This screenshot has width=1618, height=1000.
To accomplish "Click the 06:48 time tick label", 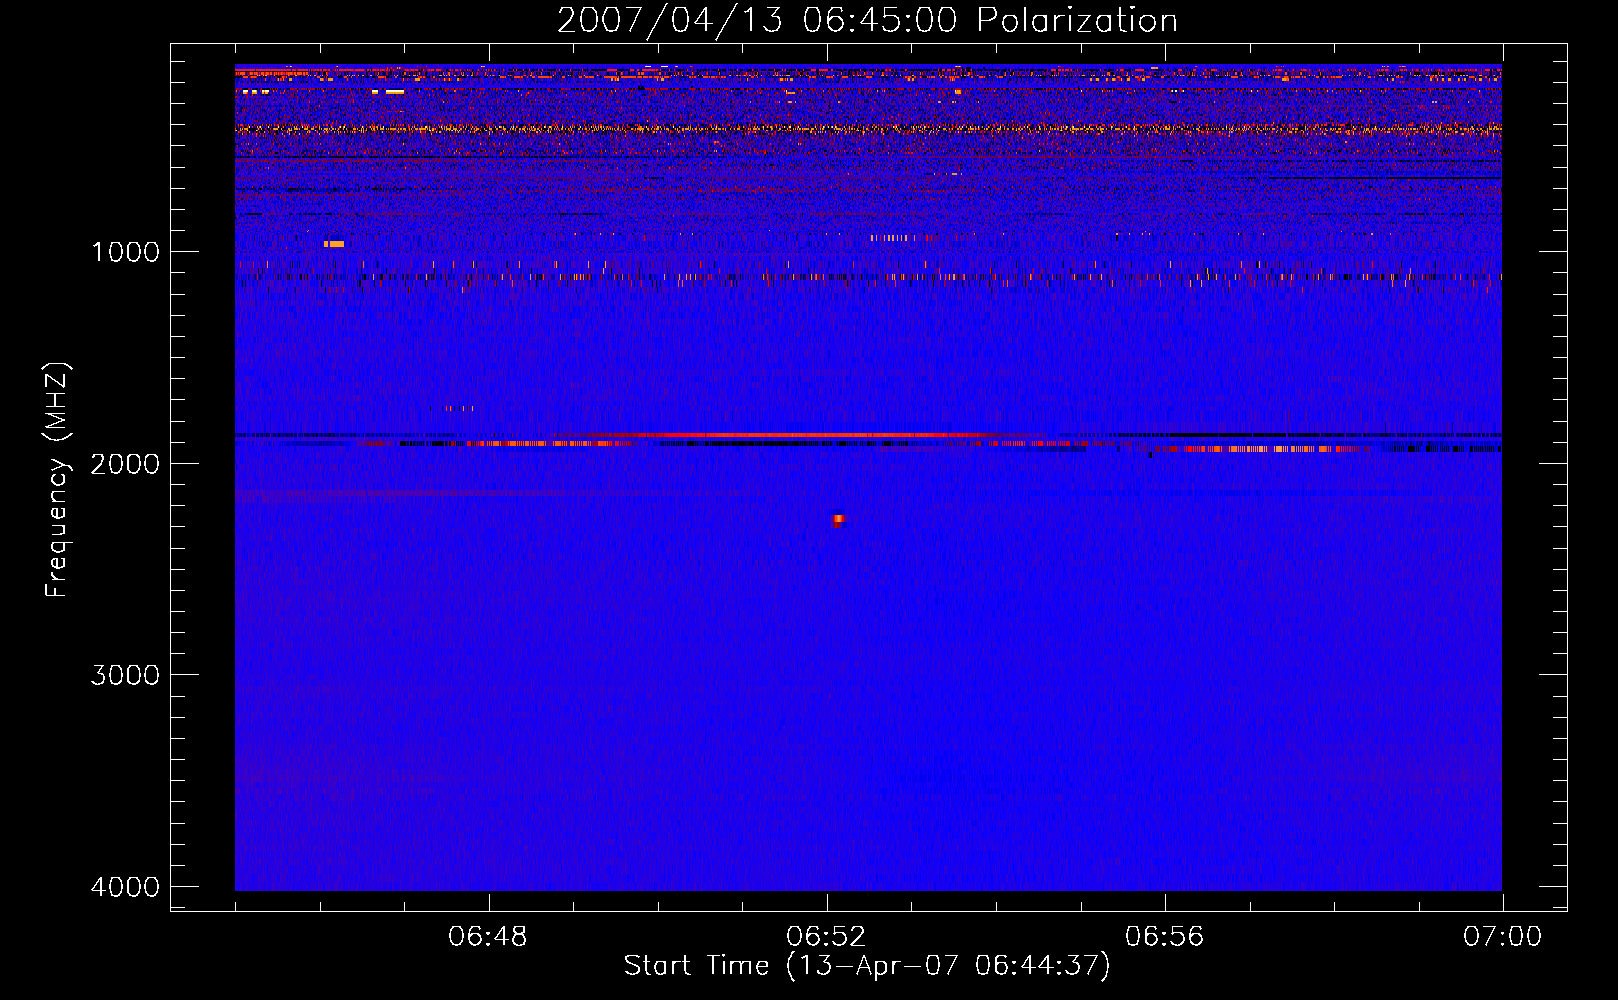I will [488, 937].
